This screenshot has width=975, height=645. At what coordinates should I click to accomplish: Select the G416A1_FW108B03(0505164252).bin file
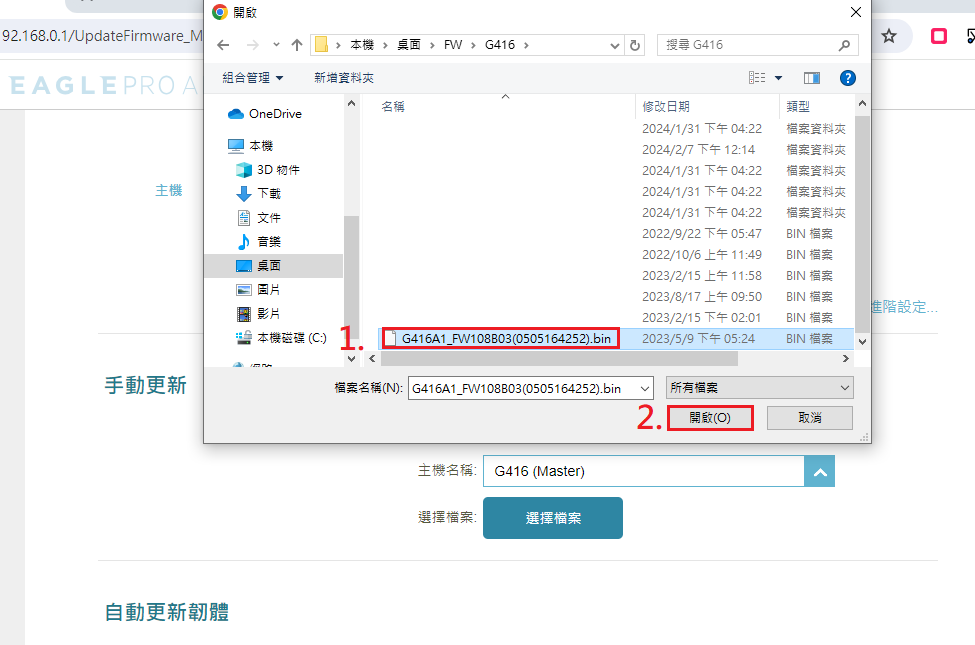(x=505, y=338)
